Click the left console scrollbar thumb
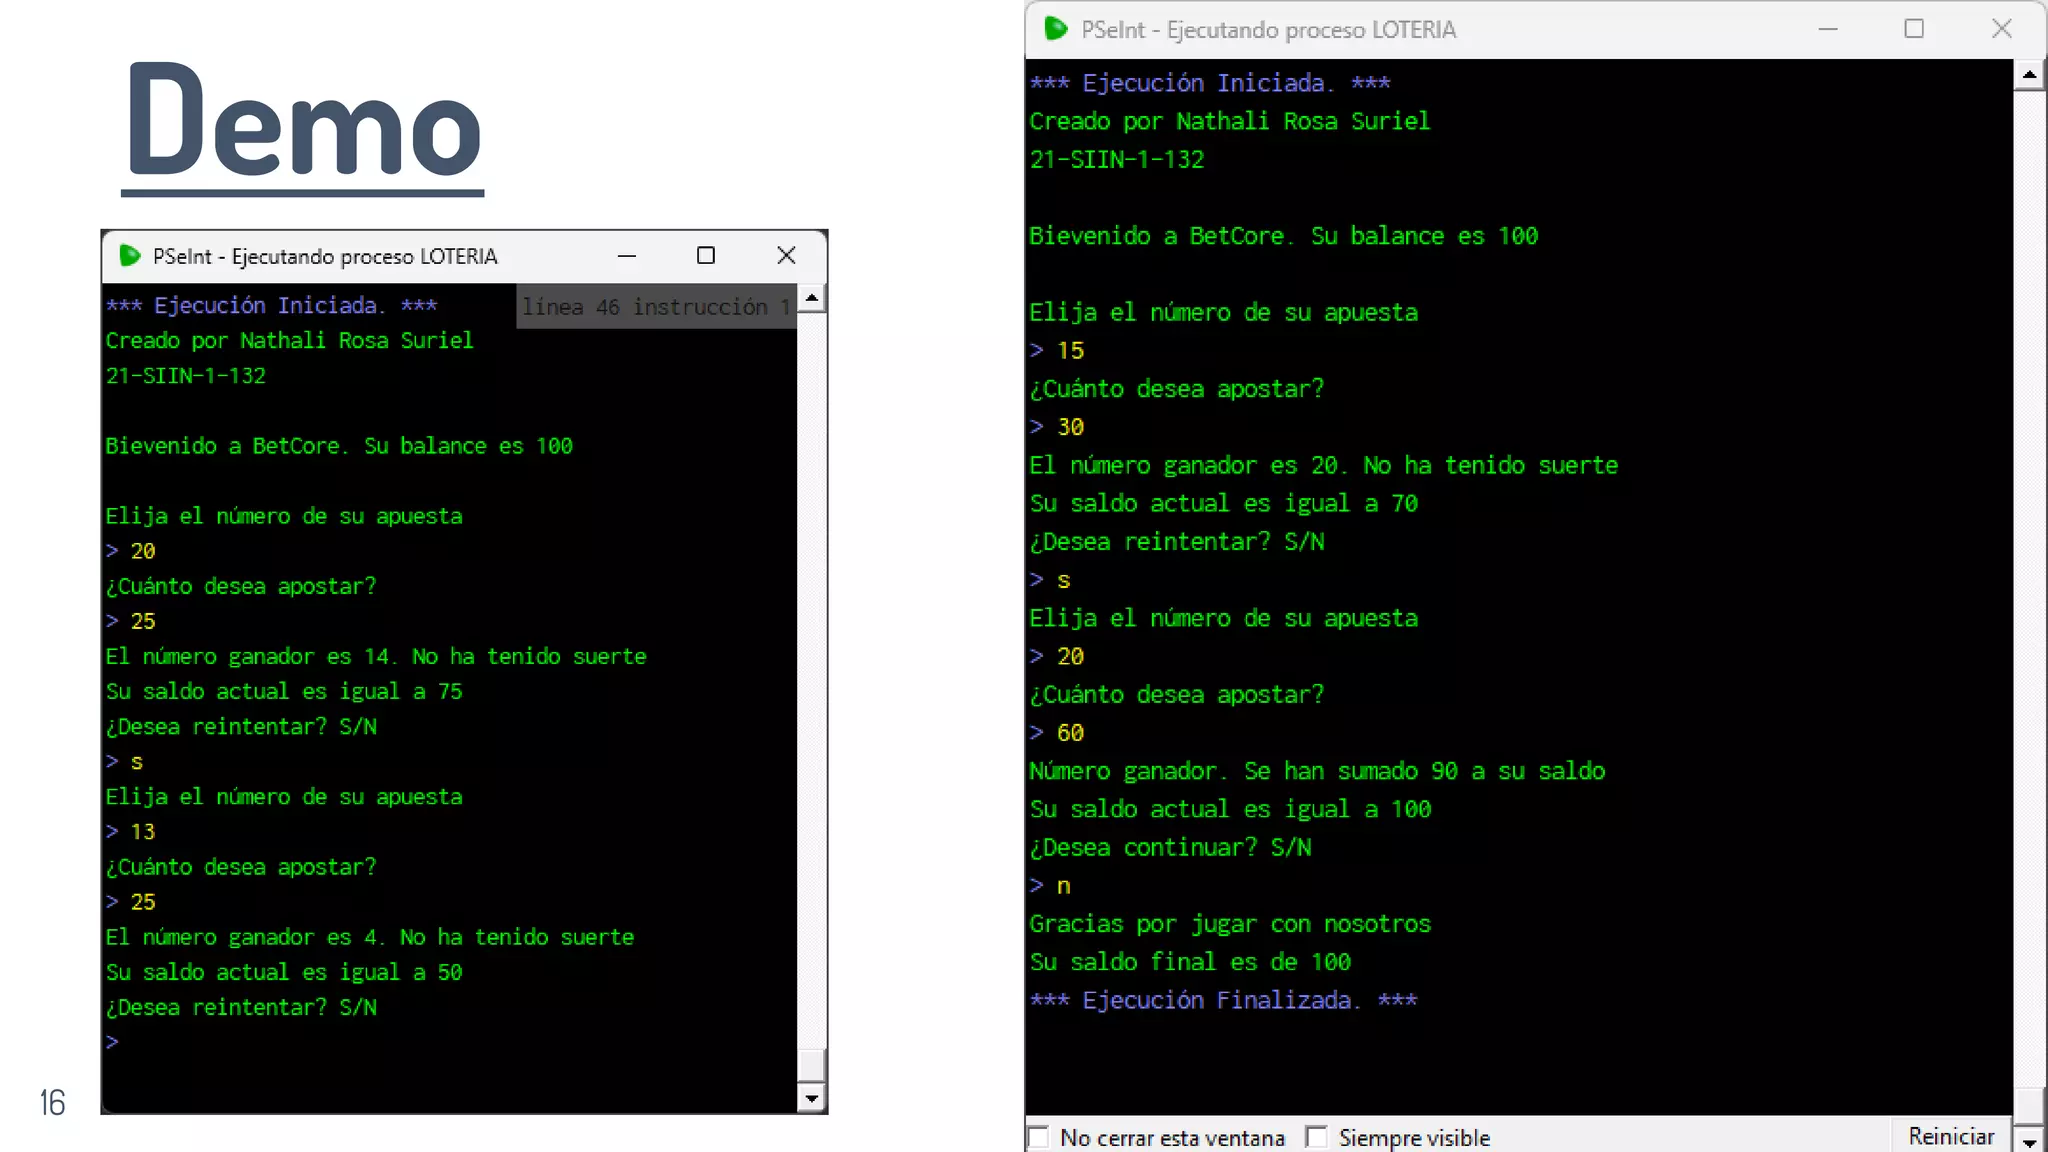 812,1064
